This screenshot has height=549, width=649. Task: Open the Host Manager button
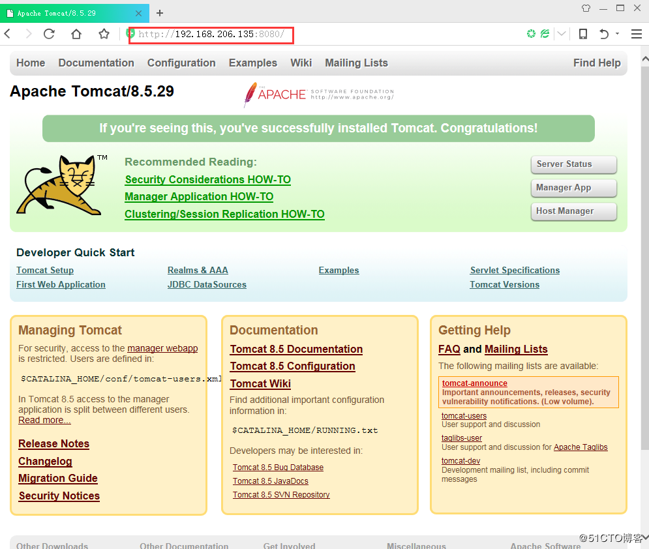click(574, 212)
